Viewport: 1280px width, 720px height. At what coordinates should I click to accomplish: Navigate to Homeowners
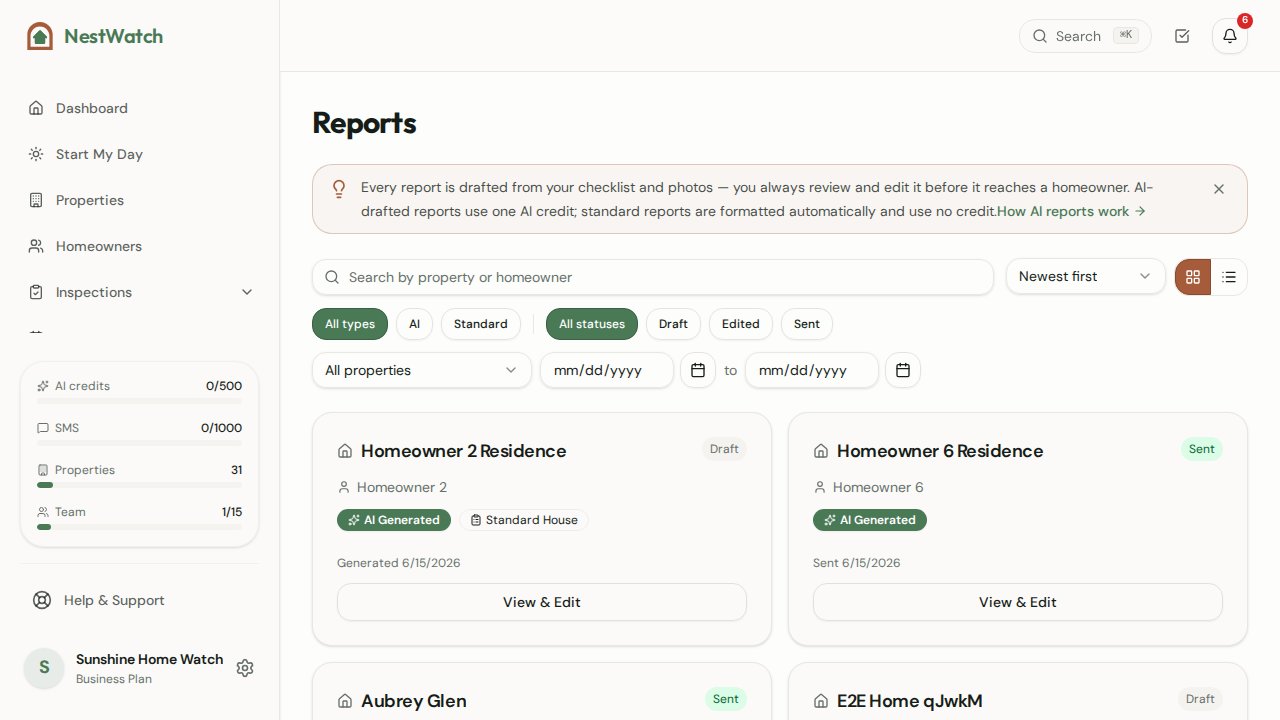[x=139, y=246]
